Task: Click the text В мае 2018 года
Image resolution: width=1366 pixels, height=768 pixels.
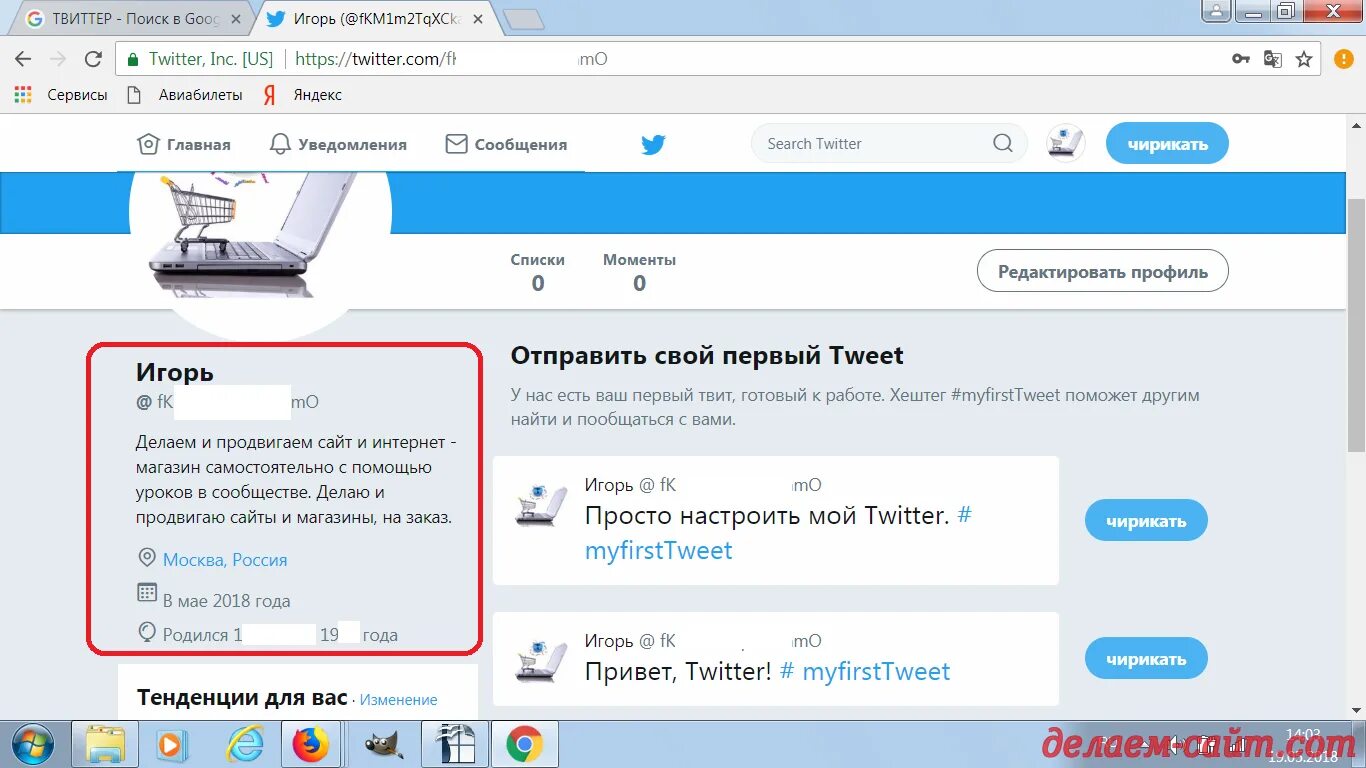Action: pyautogui.click(x=227, y=601)
